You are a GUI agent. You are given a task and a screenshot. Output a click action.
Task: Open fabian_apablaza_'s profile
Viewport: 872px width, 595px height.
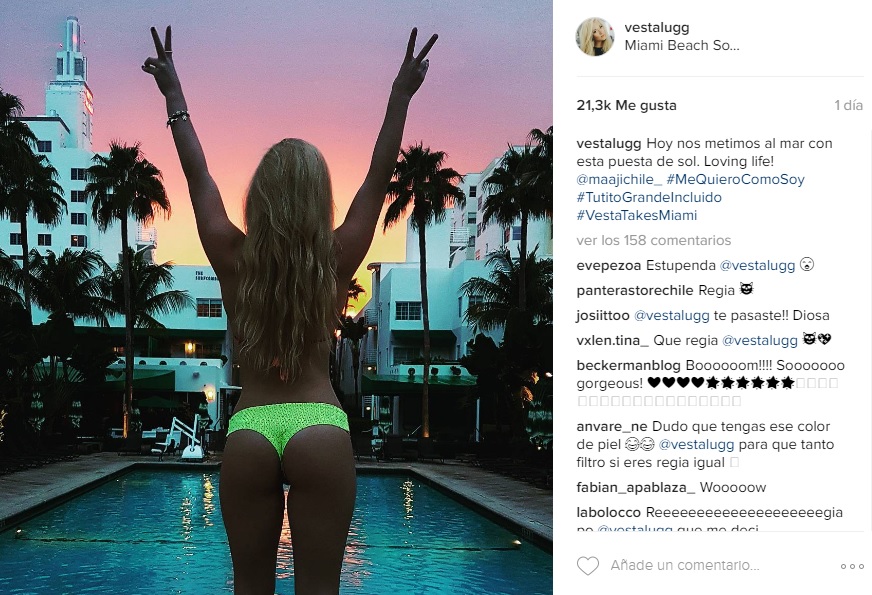(x=636, y=488)
